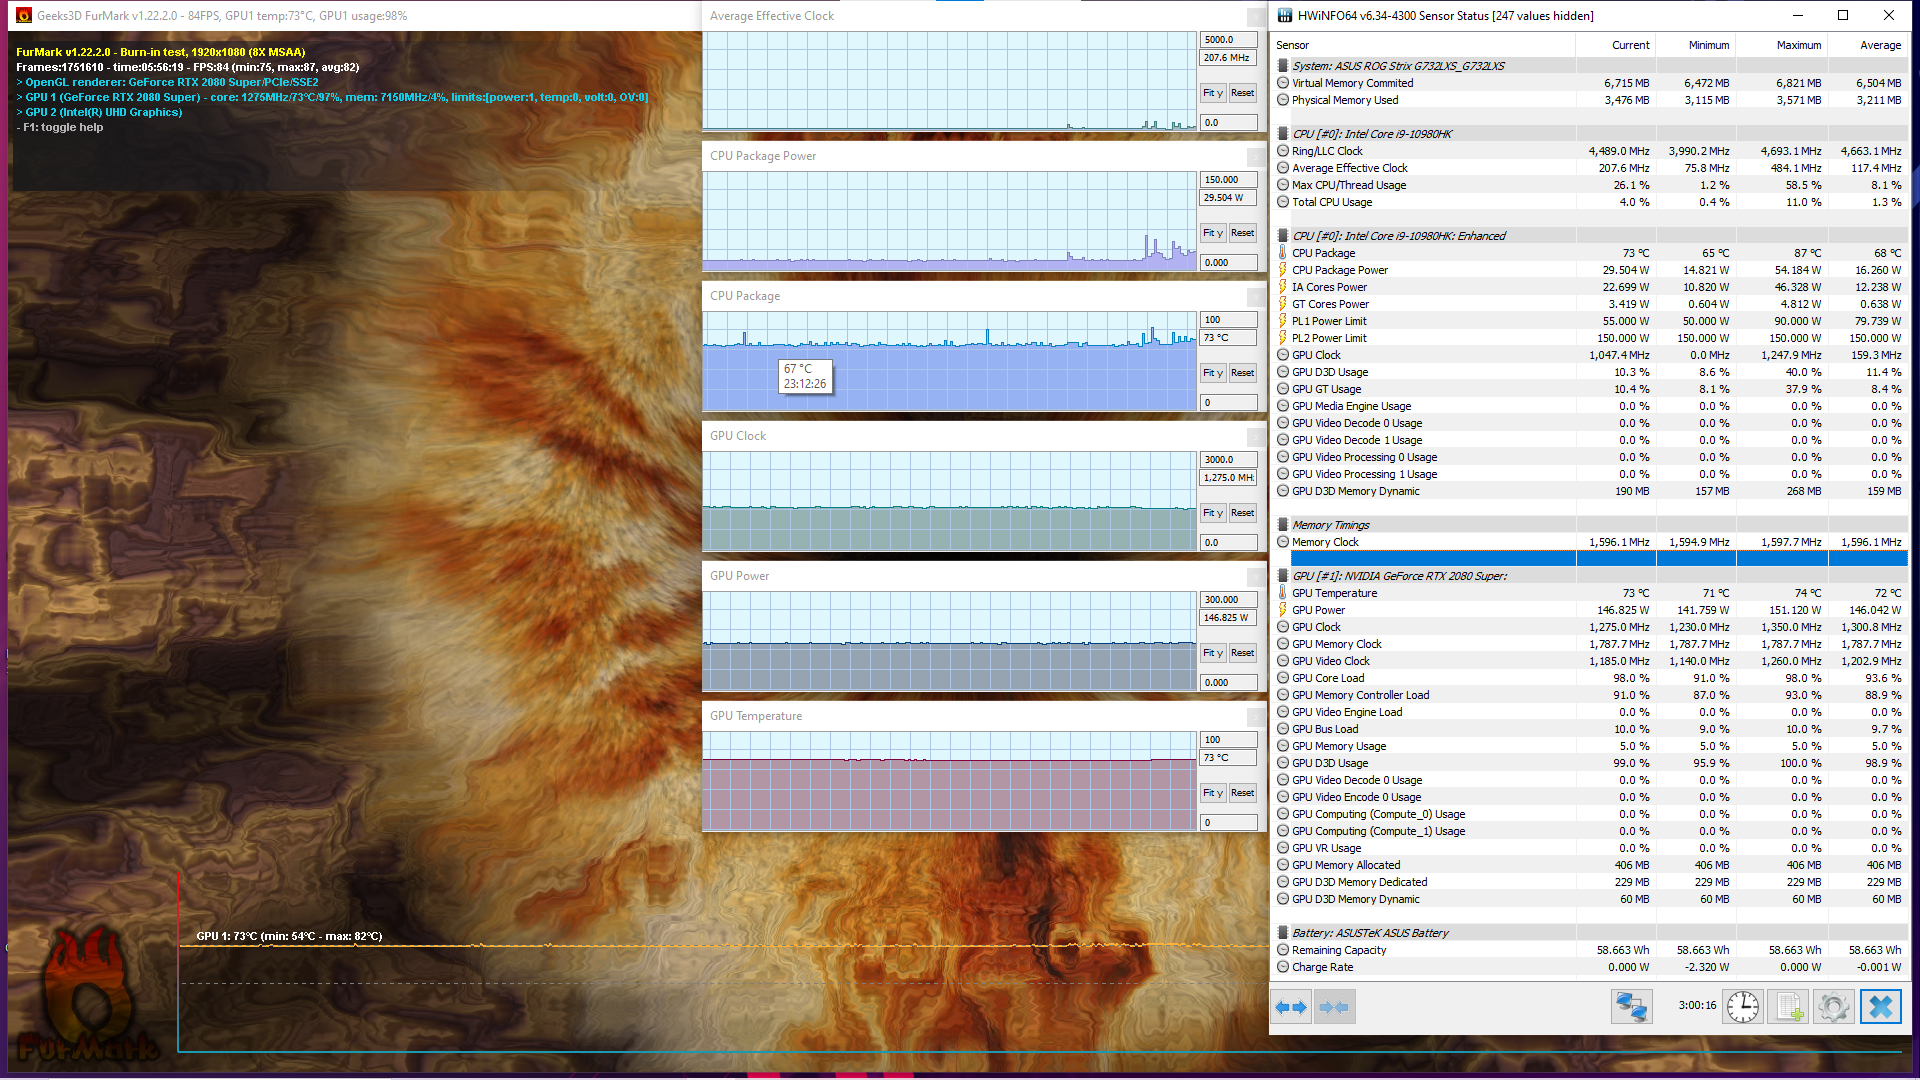Click the icon beside GPU [#1] NVIDIA group

pyautogui.click(x=1283, y=576)
